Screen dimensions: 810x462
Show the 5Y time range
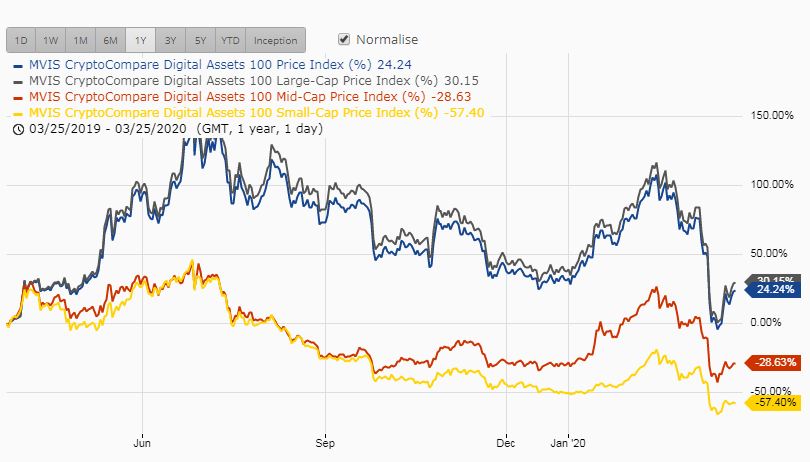[x=200, y=40]
